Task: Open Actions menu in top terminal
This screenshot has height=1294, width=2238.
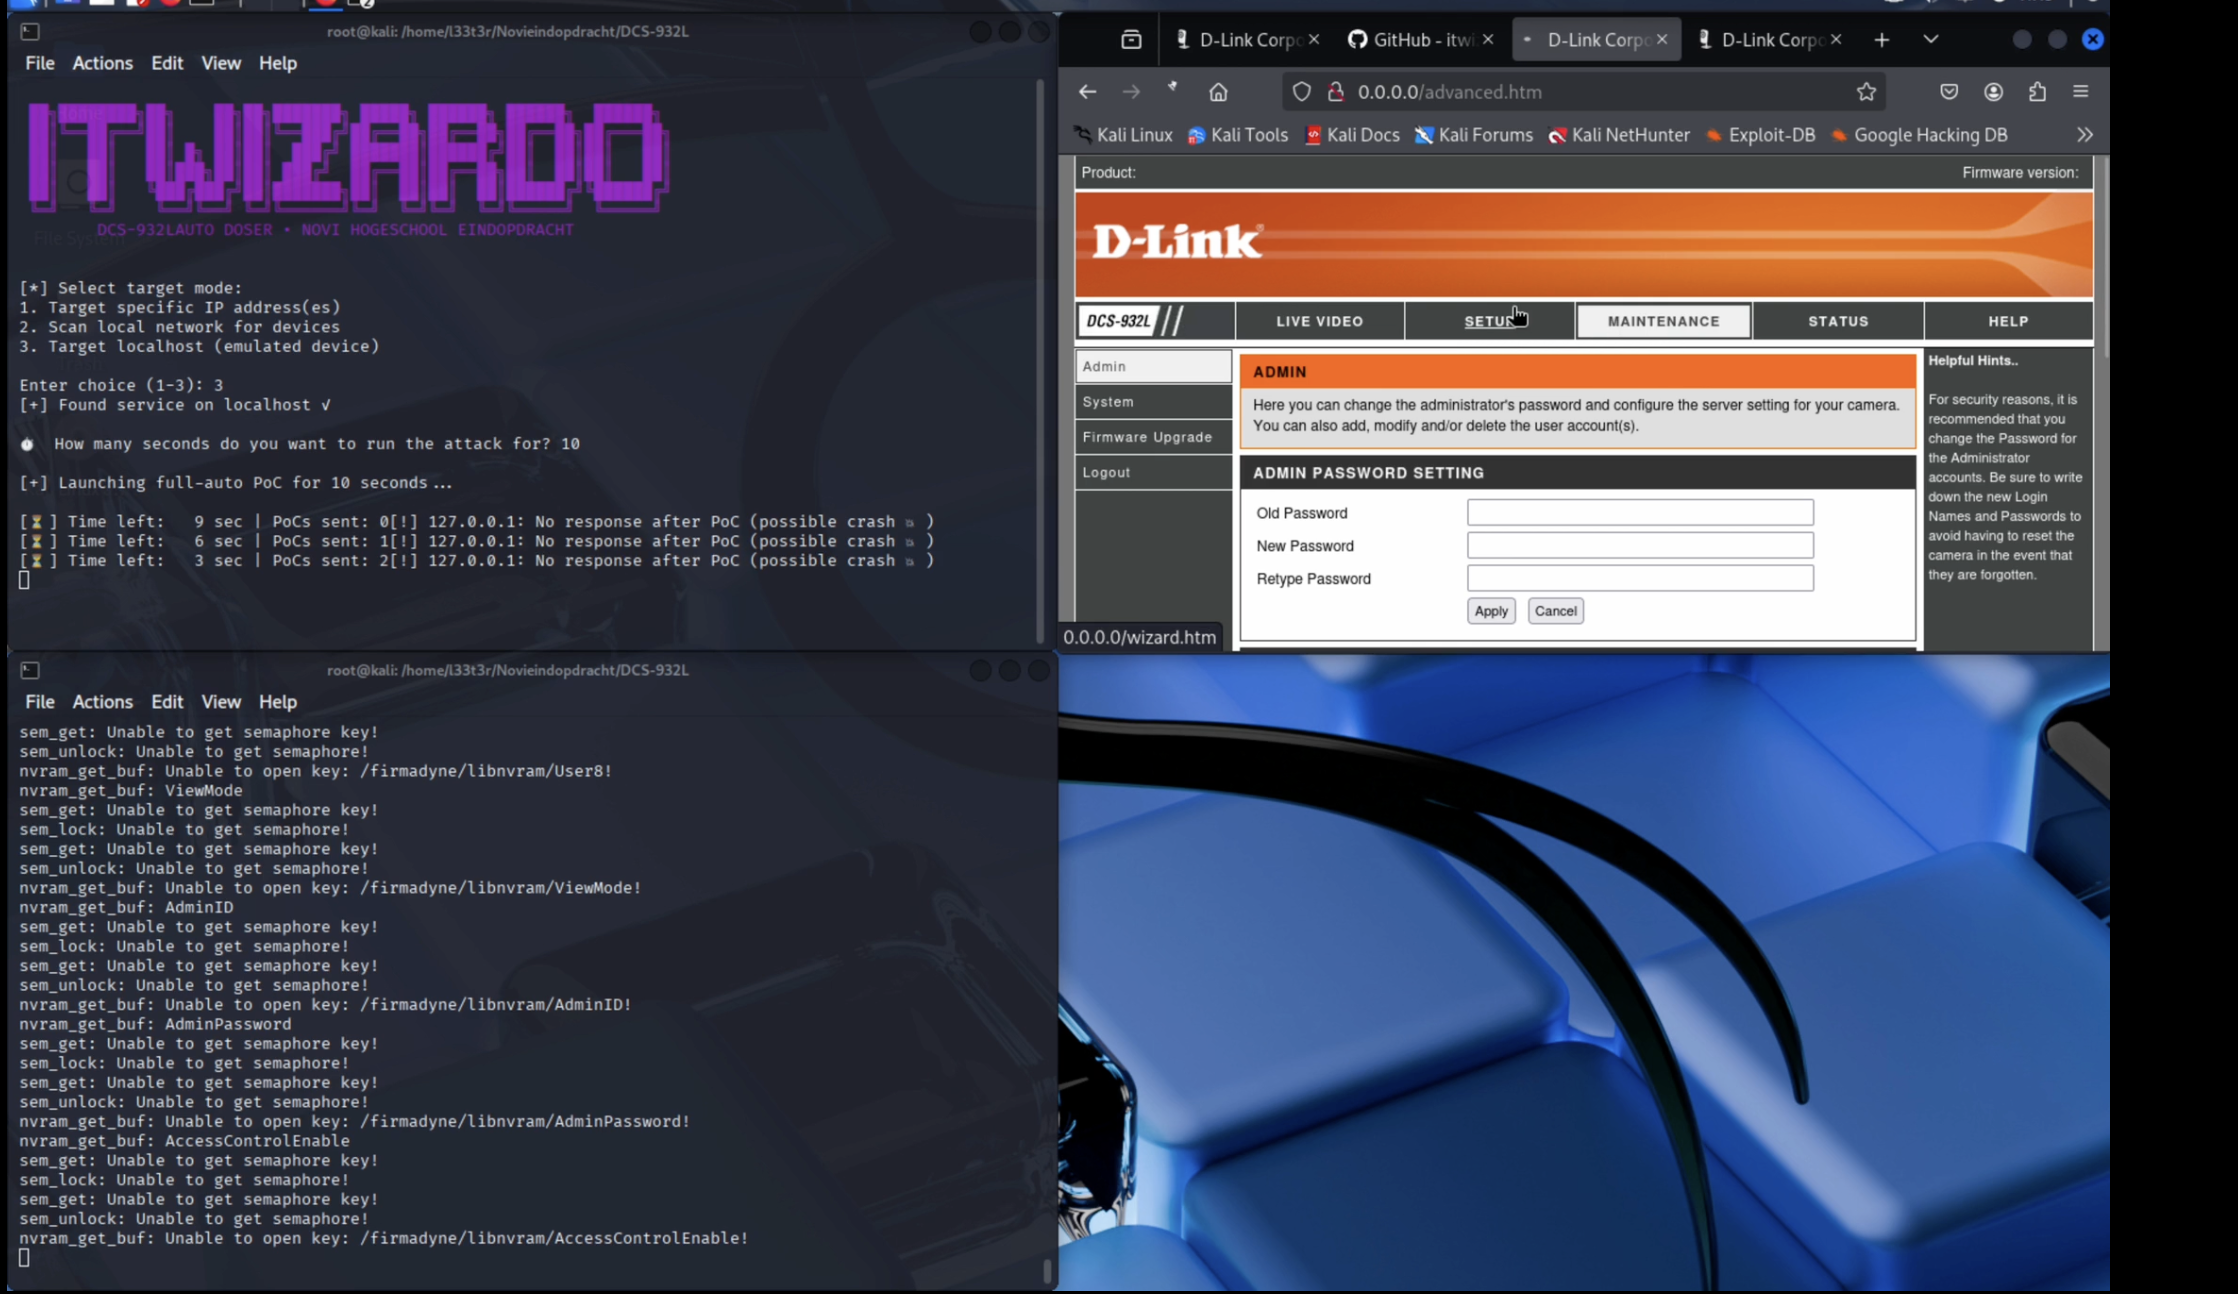Action: (102, 63)
